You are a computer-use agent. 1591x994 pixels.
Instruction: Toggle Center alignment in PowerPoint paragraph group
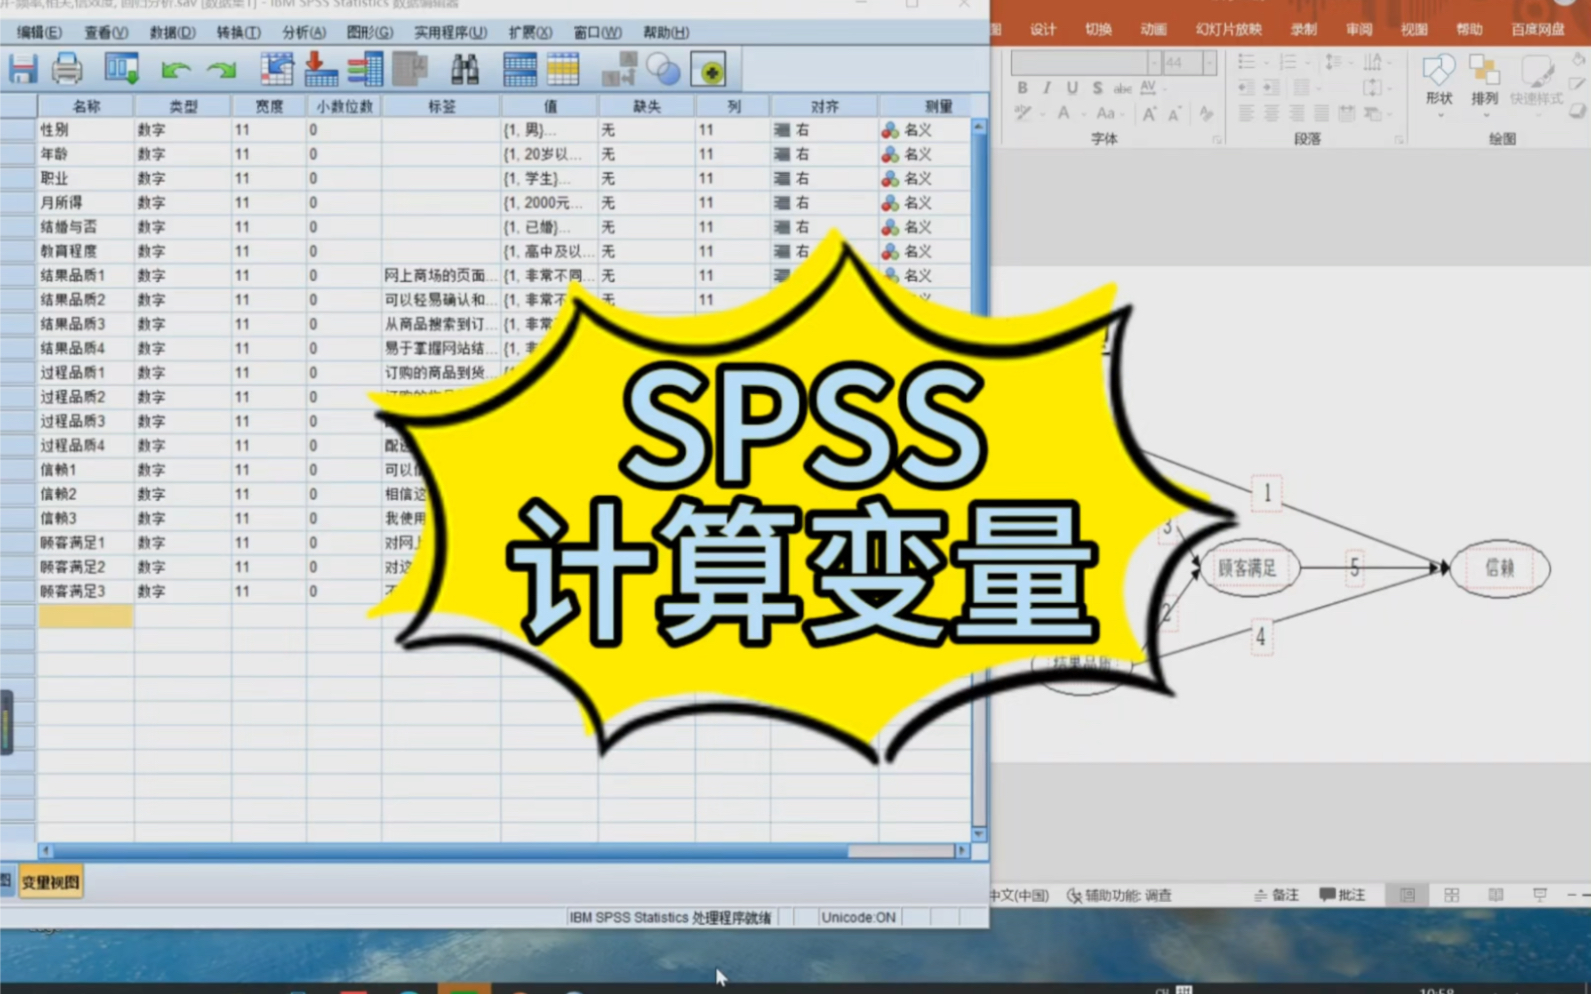tap(1271, 114)
